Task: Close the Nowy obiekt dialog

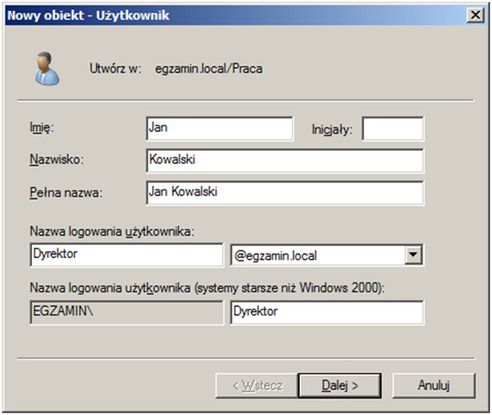Action: 475,15
